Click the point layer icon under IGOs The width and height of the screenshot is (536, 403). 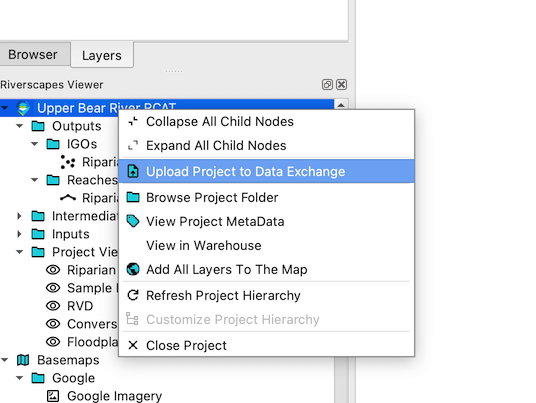pos(67,162)
